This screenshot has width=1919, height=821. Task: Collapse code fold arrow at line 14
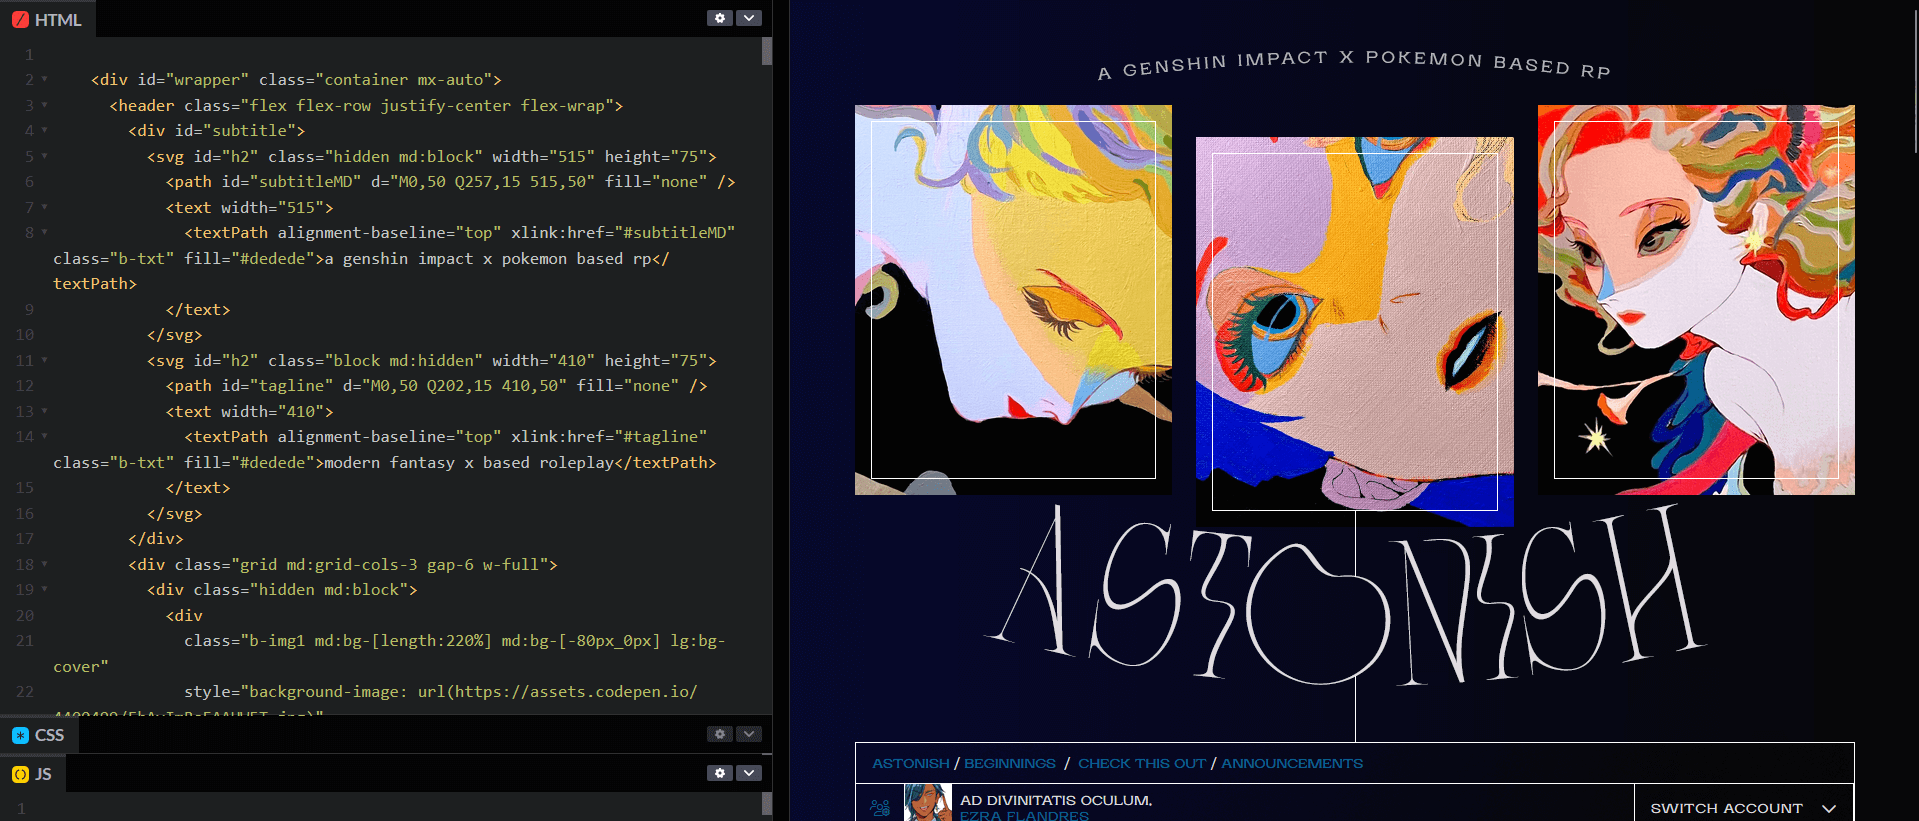click(x=44, y=436)
